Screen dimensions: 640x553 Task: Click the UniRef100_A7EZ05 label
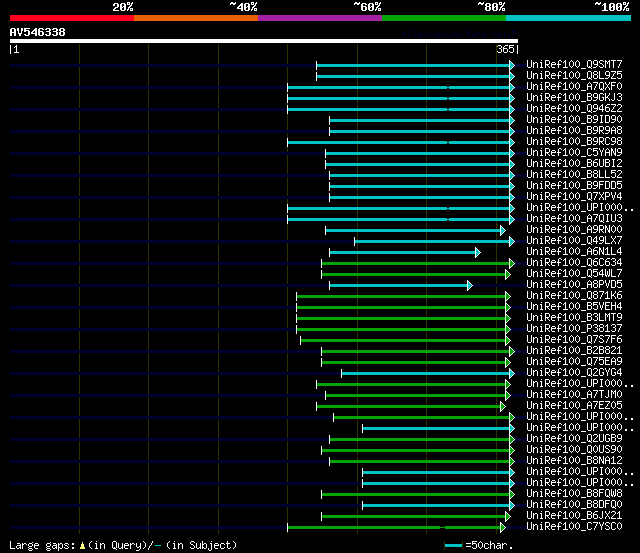click(x=574, y=406)
